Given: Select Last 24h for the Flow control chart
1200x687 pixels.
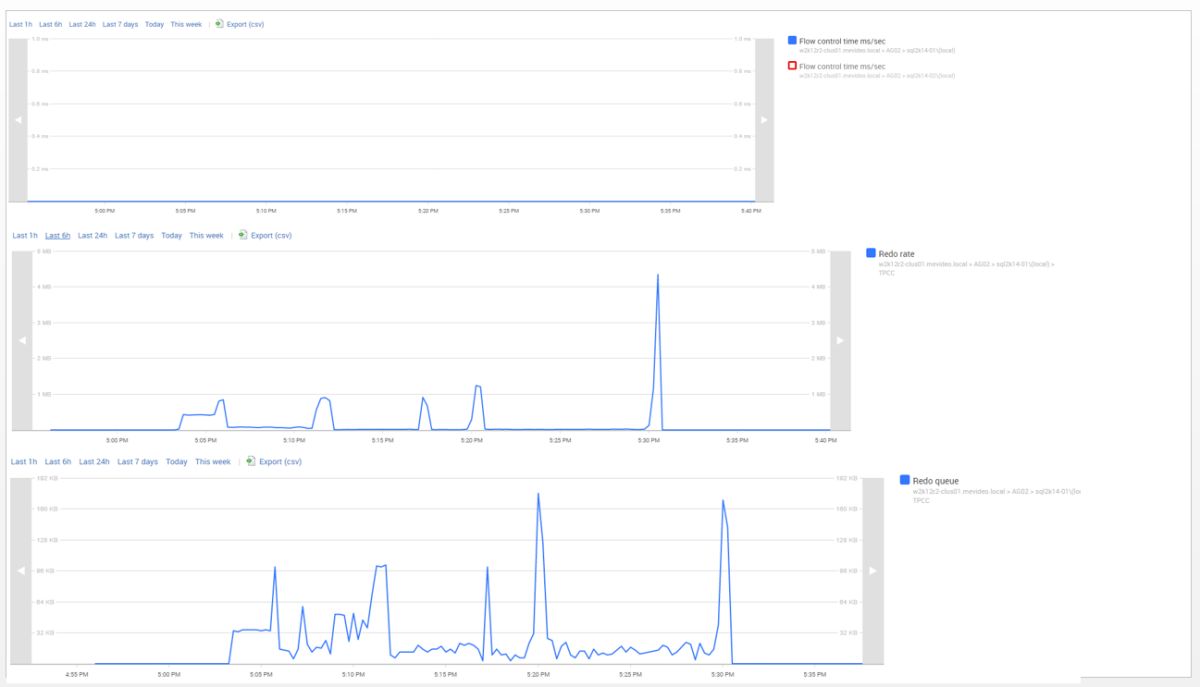Looking at the screenshot, I should (82, 24).
